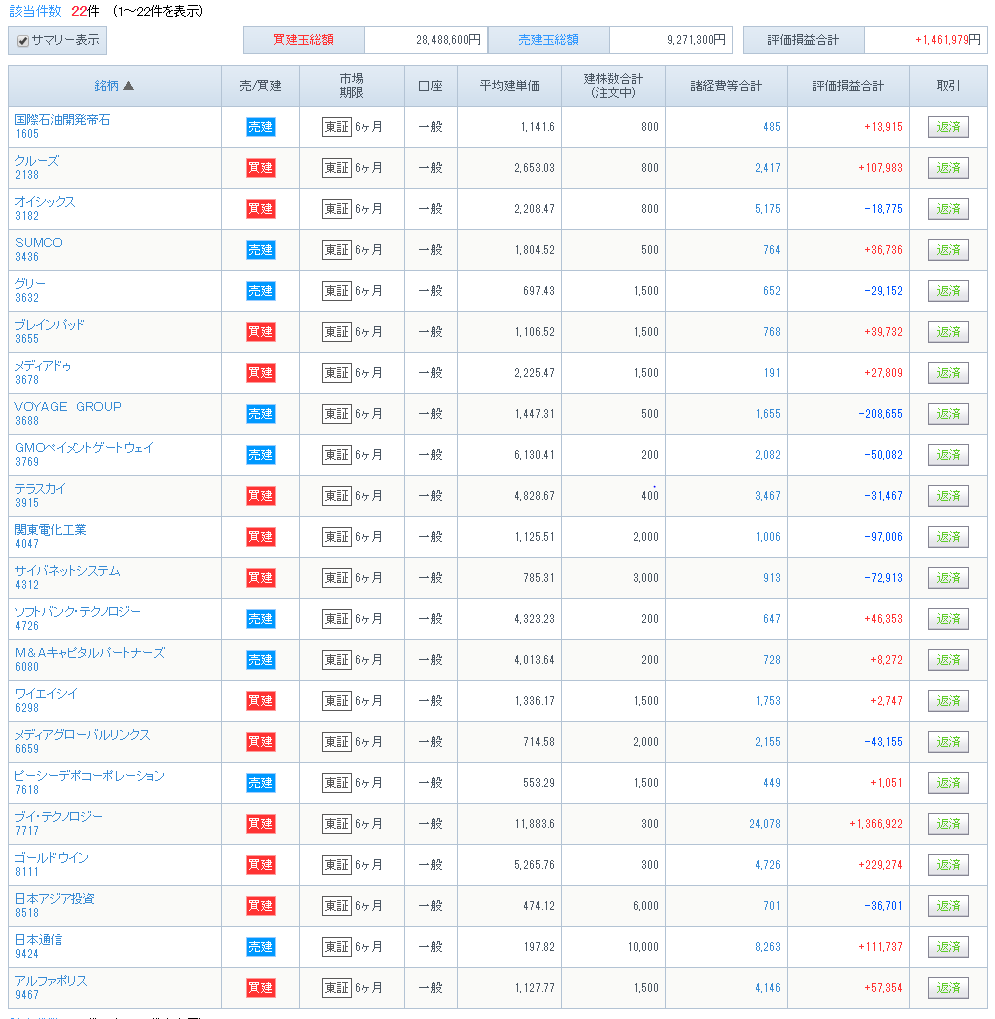
Task: Click the 買建 badge in ゴールドウイン row
Action: pyautogui.click(x=261, y=864)
